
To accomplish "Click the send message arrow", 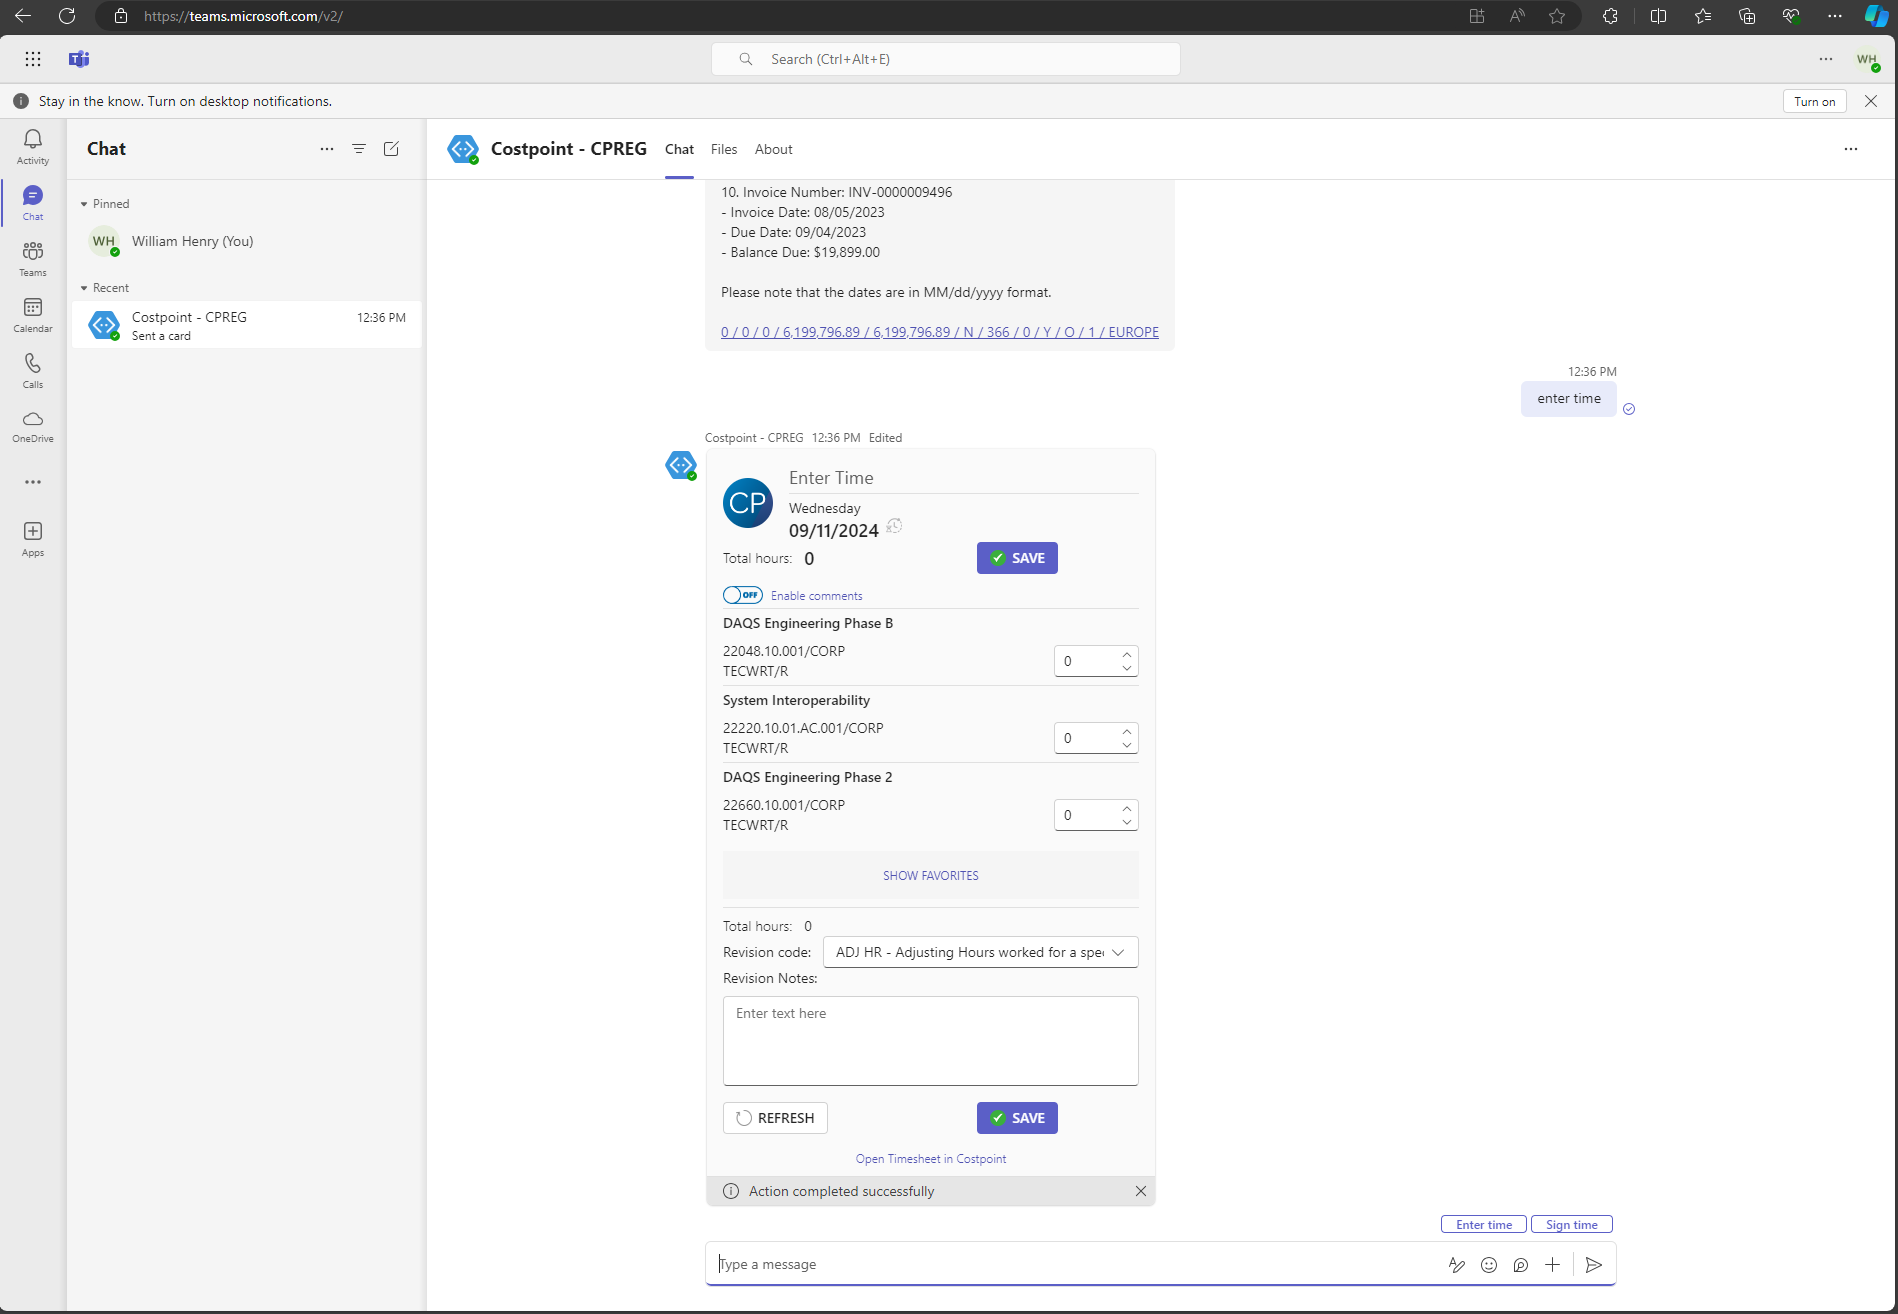I will pyautogui.click(x=1594, y=1265).
